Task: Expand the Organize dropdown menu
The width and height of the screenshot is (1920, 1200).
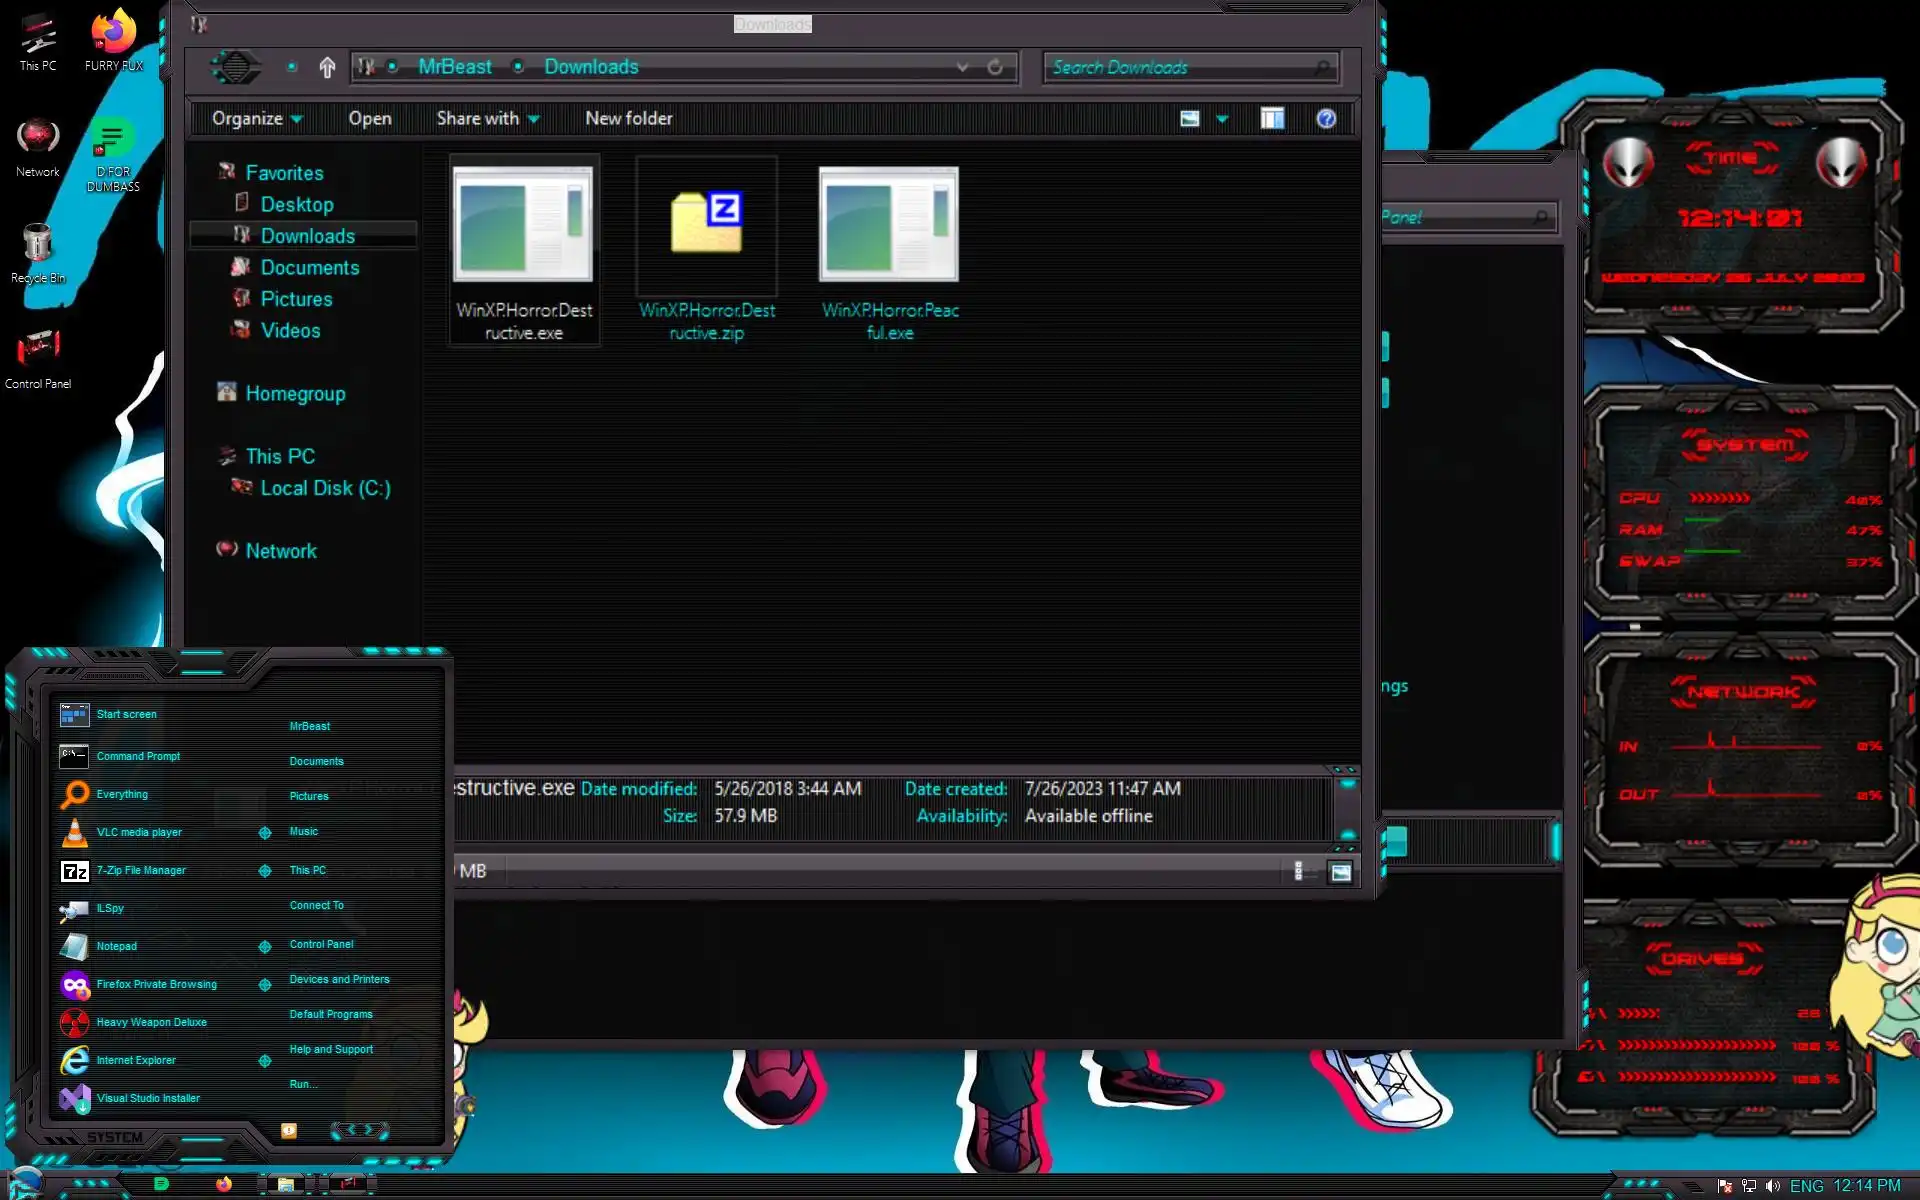Action: 256,119
